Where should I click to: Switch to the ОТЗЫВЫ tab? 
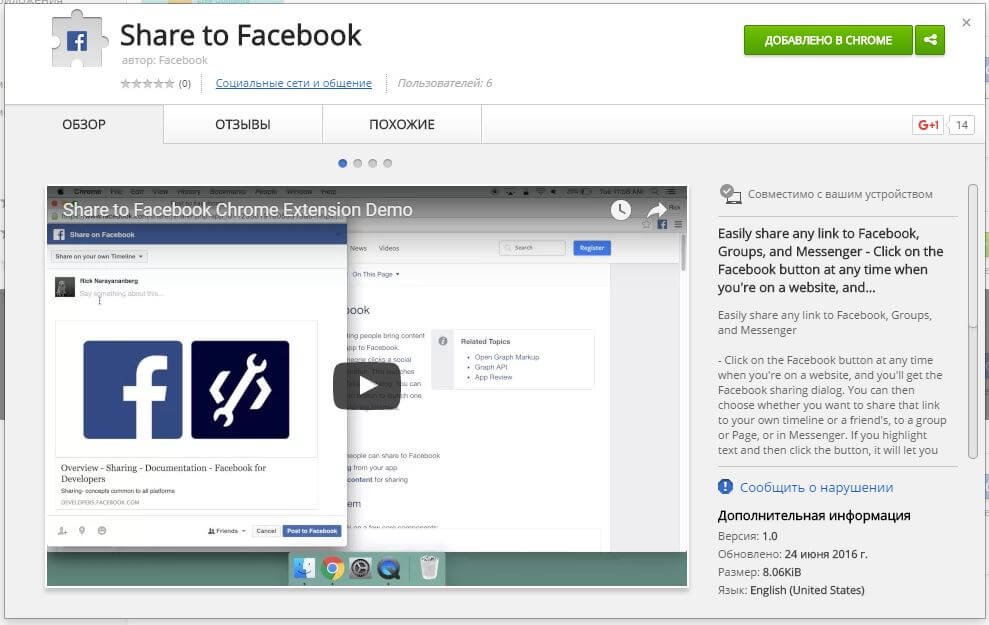click(x=243, y=125)
